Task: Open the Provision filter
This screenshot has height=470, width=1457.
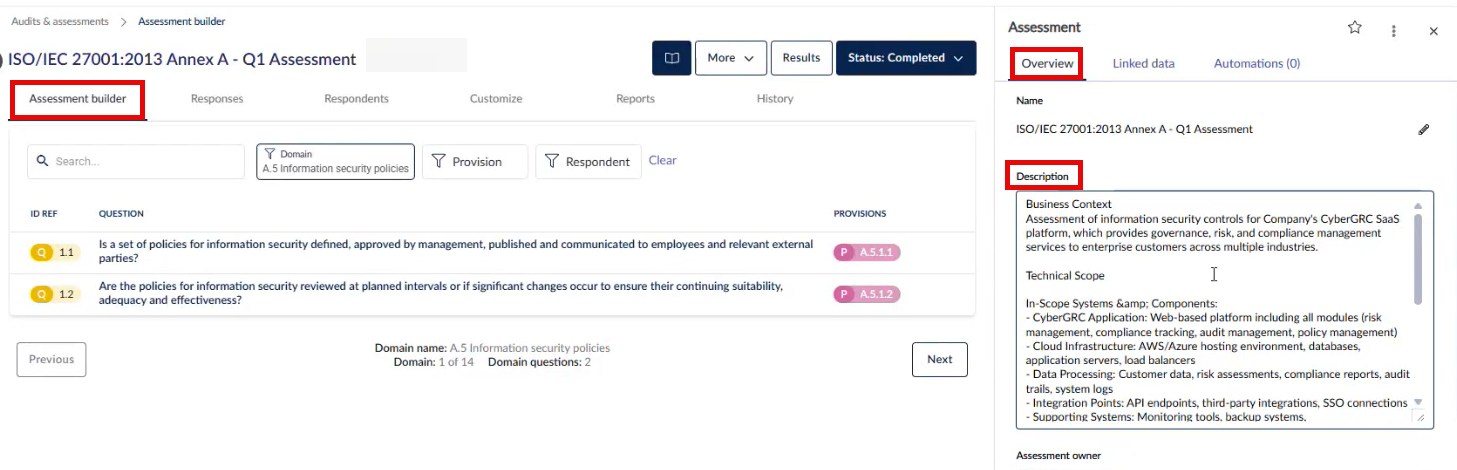Action: (475, 161)
